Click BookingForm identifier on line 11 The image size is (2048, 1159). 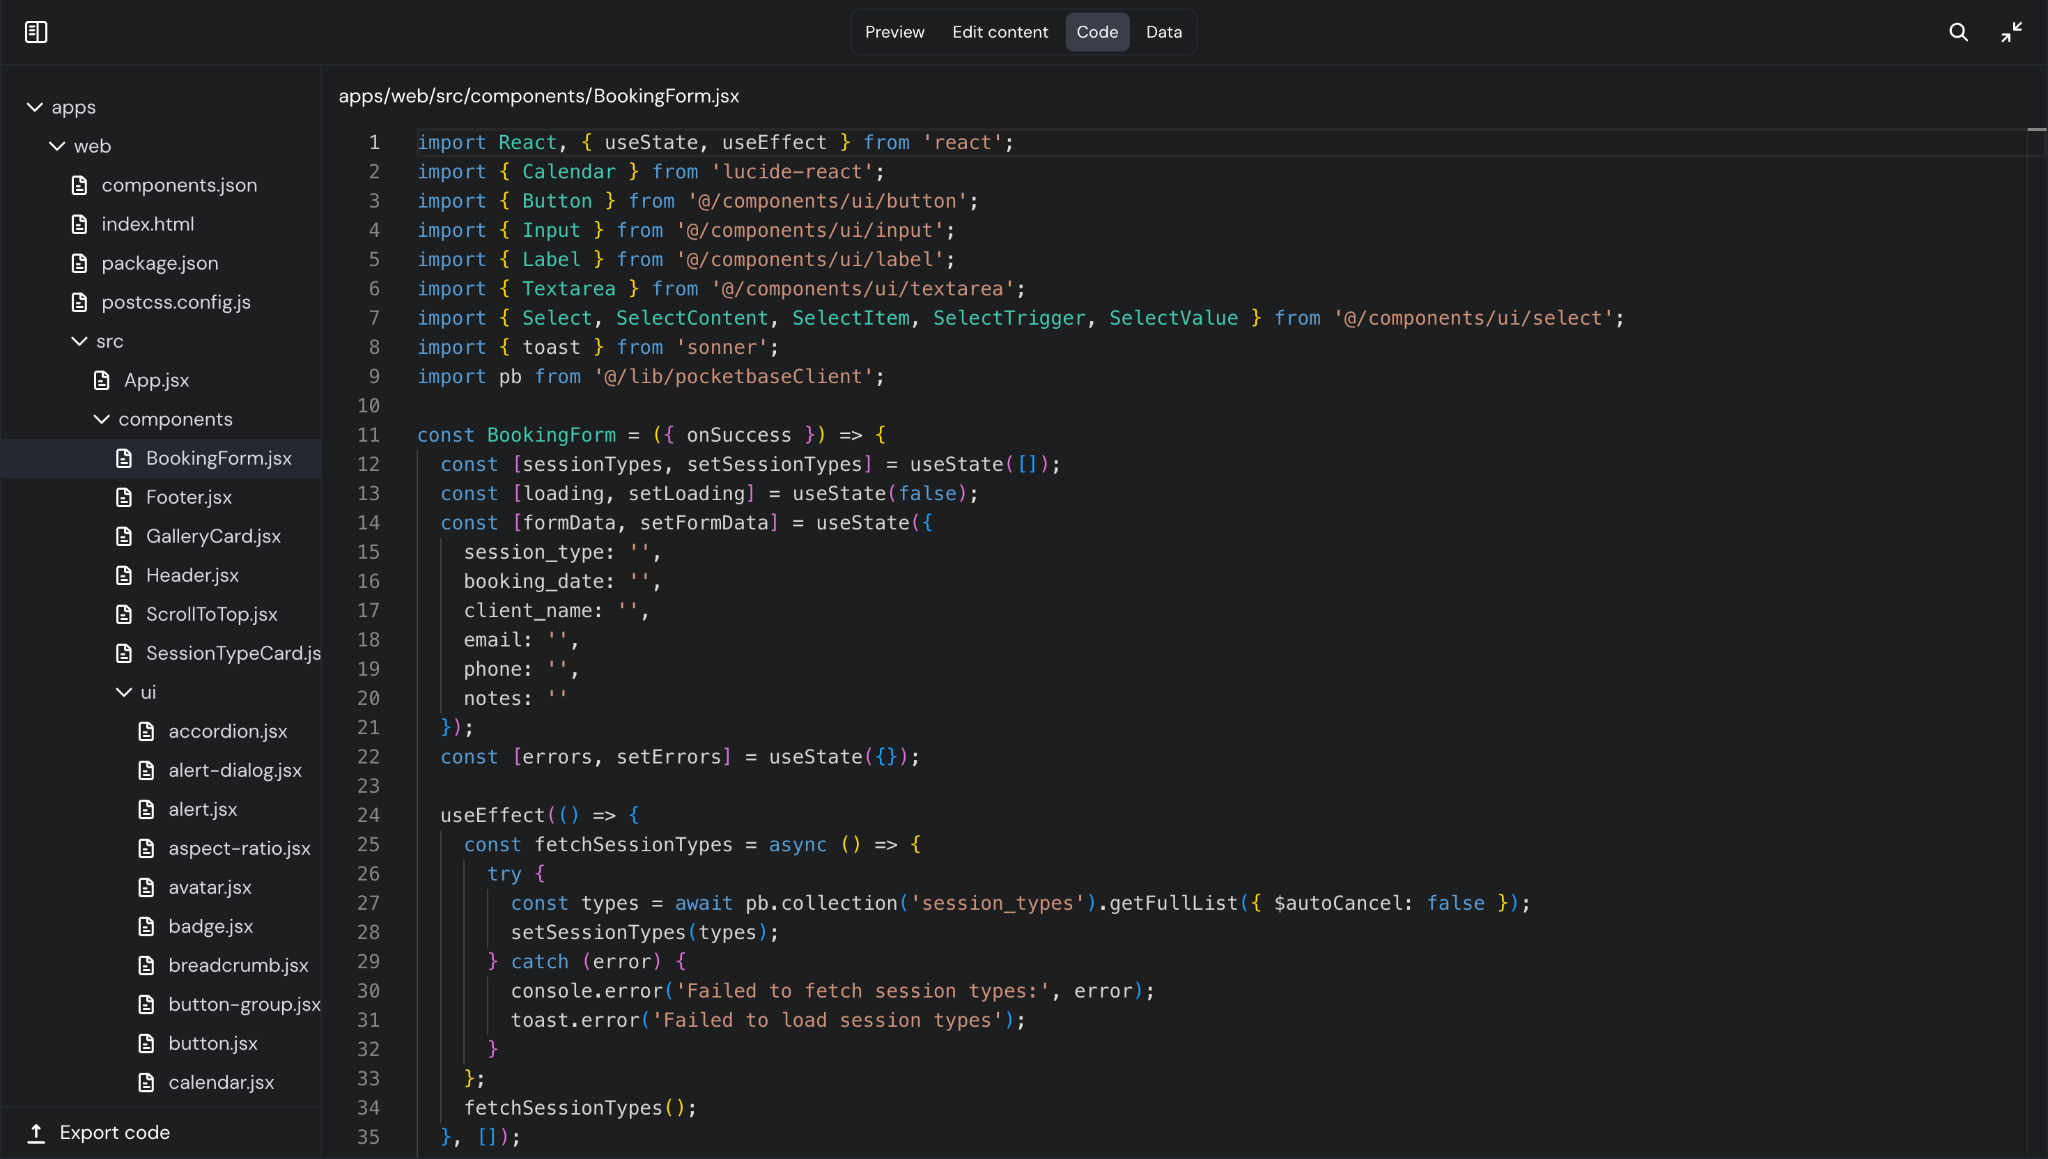tap(551, 435)
